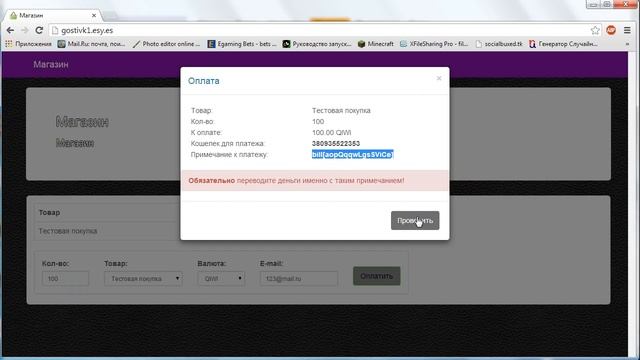Click the Кол-во quantity input field
This screenshot has height=360, width=640.
coord(65,278)
